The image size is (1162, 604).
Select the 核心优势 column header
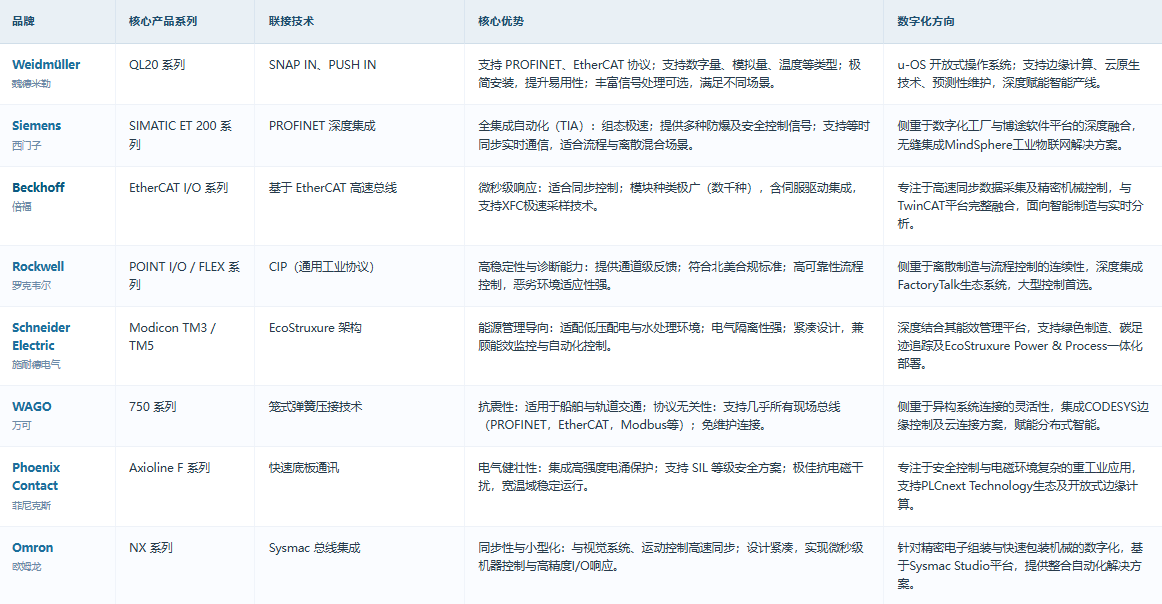(501, 21)
